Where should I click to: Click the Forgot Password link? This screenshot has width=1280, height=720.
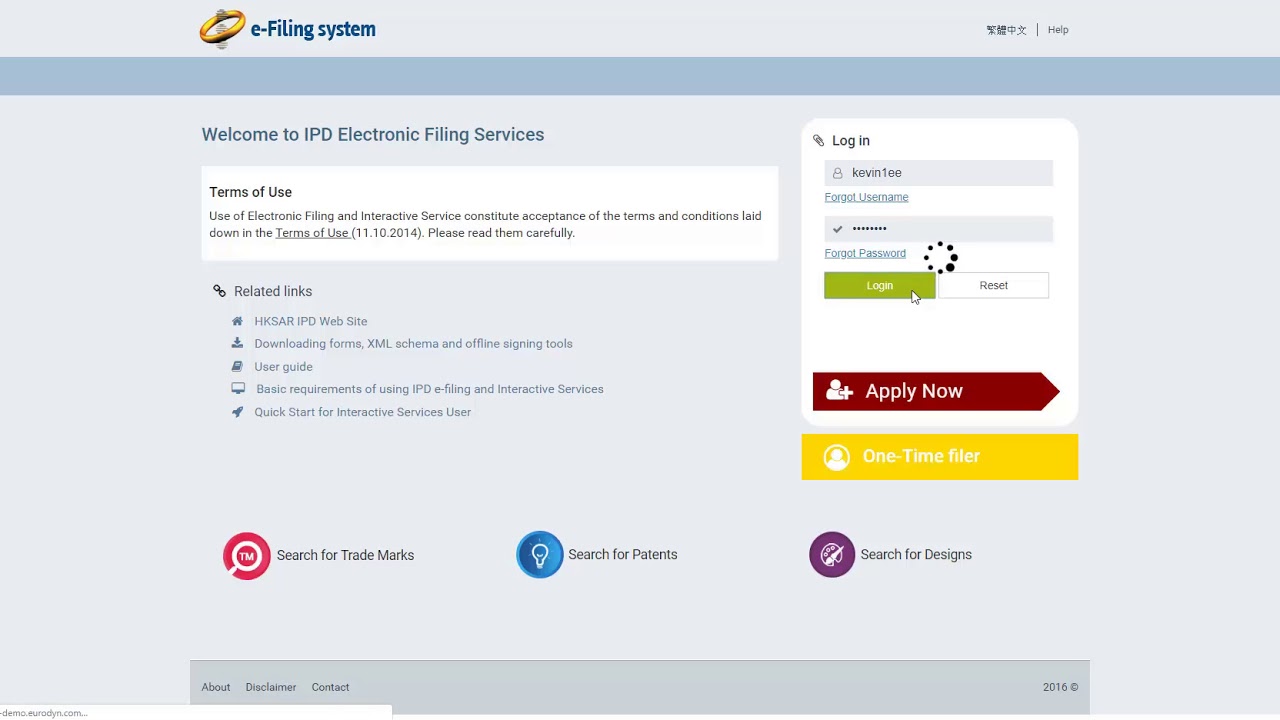coord(865,253)
